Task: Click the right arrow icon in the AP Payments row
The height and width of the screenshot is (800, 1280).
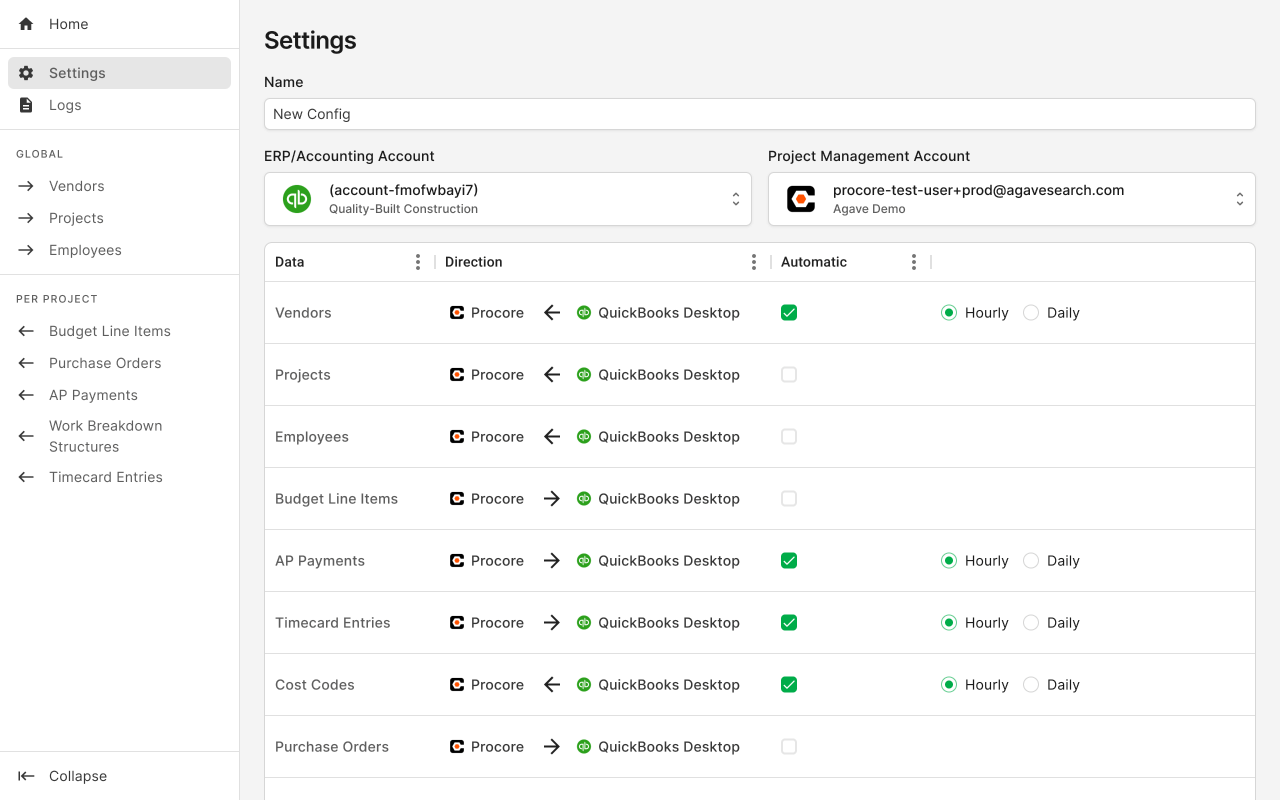Action: 551,560
